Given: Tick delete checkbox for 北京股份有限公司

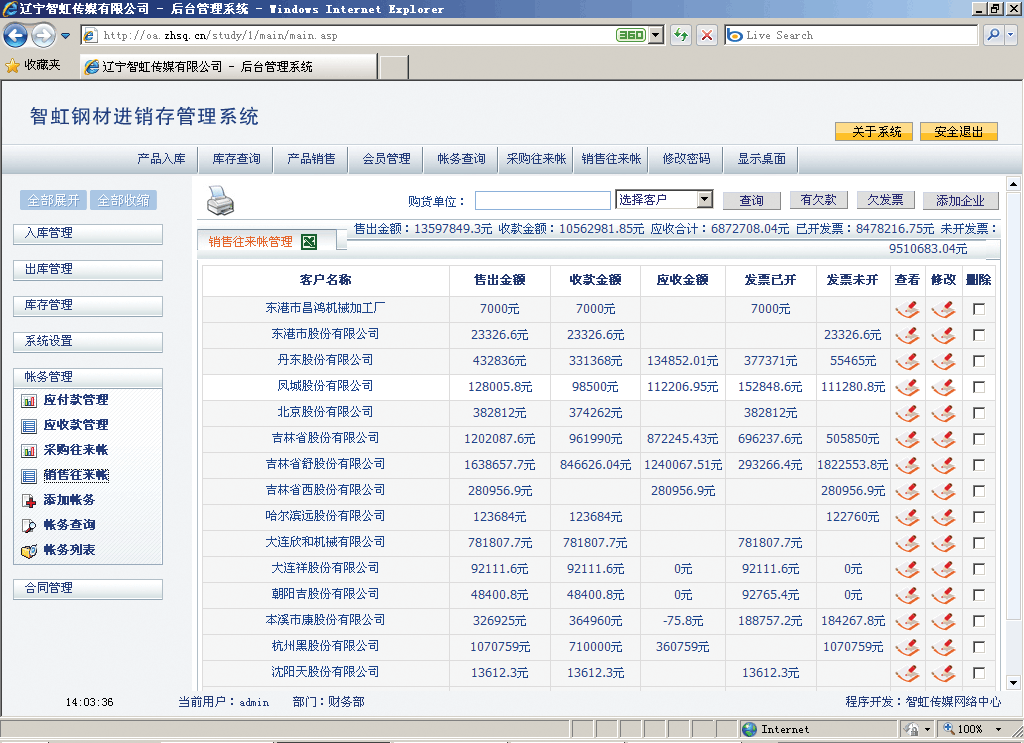Looking at the screenshot, I should (978, 413).
